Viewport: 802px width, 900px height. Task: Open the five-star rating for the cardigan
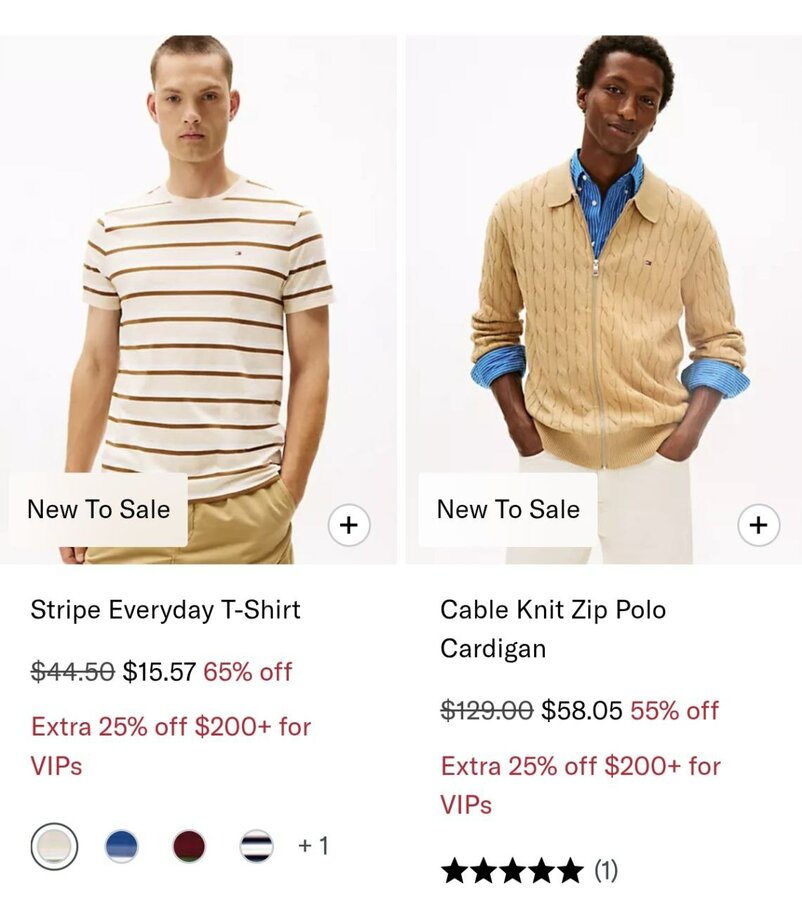pos(511,871)
